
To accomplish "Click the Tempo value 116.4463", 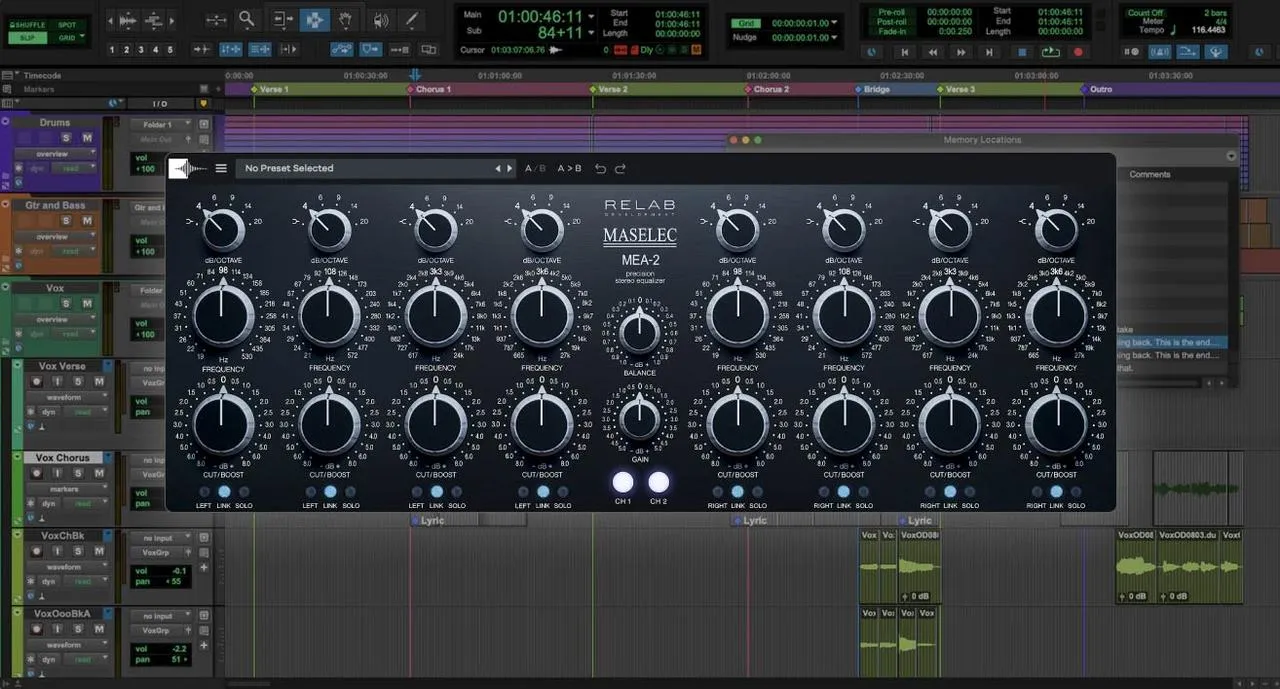I will (1209, 30).
